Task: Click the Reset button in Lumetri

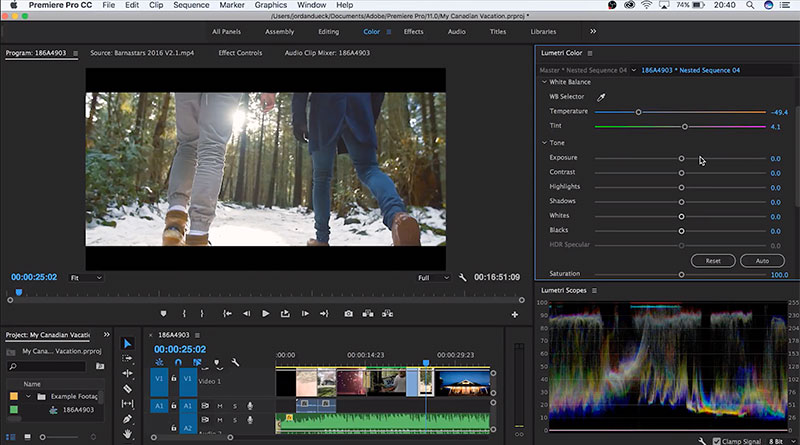Action: (x=713, y=261)
